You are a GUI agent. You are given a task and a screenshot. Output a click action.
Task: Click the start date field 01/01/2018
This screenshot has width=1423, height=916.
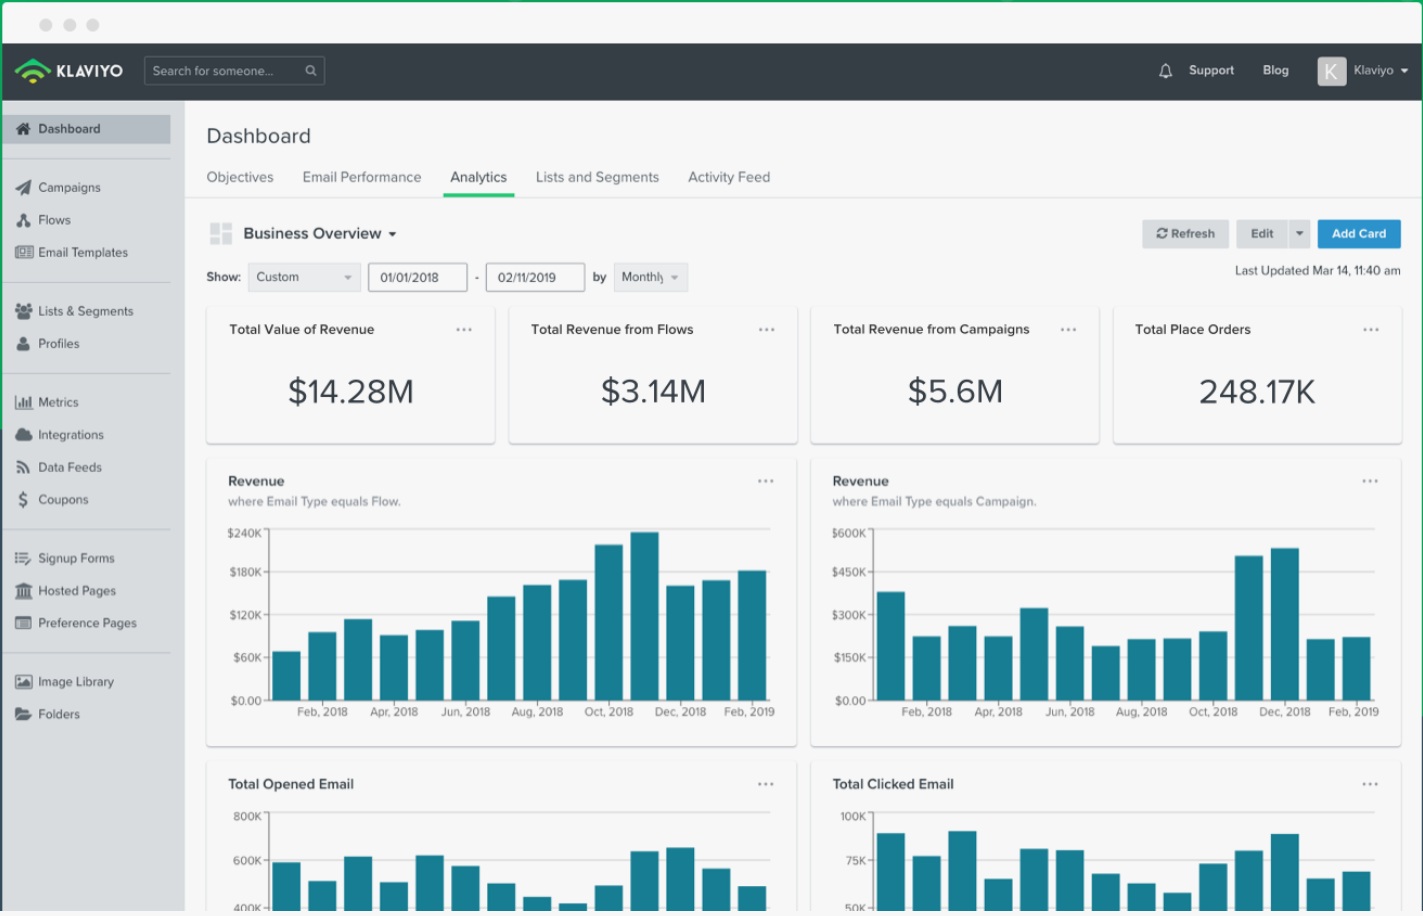417,277
